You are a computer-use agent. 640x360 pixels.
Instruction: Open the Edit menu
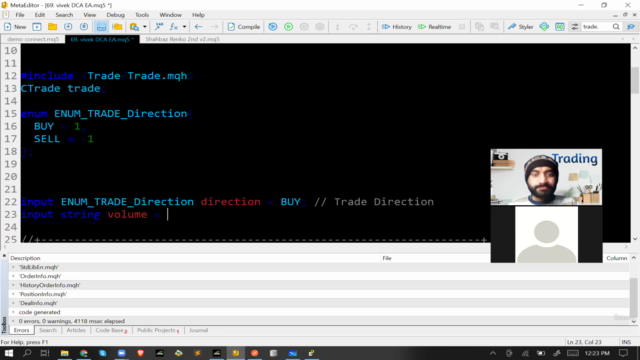[x=40, y=15]
